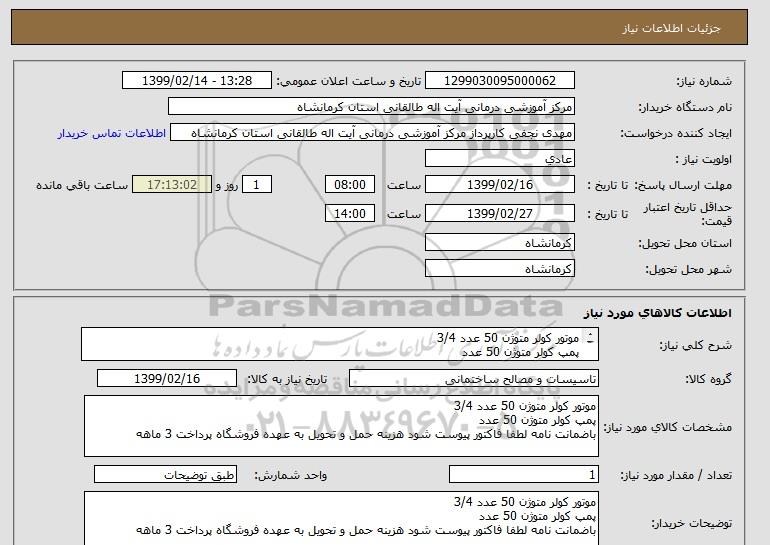Click the goods group field تاسیسات و مصالح ساختمانی
Screen dimensions: 770x545
pos(474,379)
